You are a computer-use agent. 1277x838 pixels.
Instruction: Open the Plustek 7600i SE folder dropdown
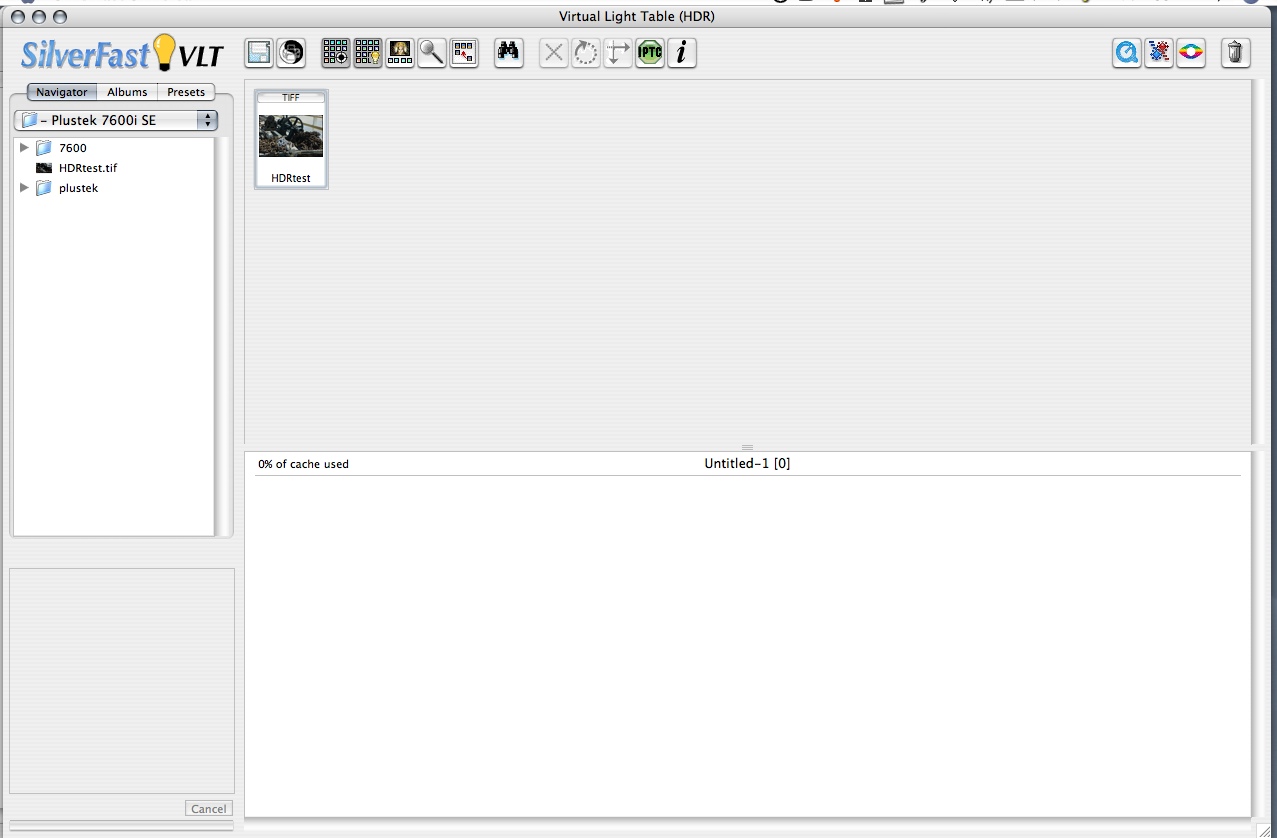[116, 120]
